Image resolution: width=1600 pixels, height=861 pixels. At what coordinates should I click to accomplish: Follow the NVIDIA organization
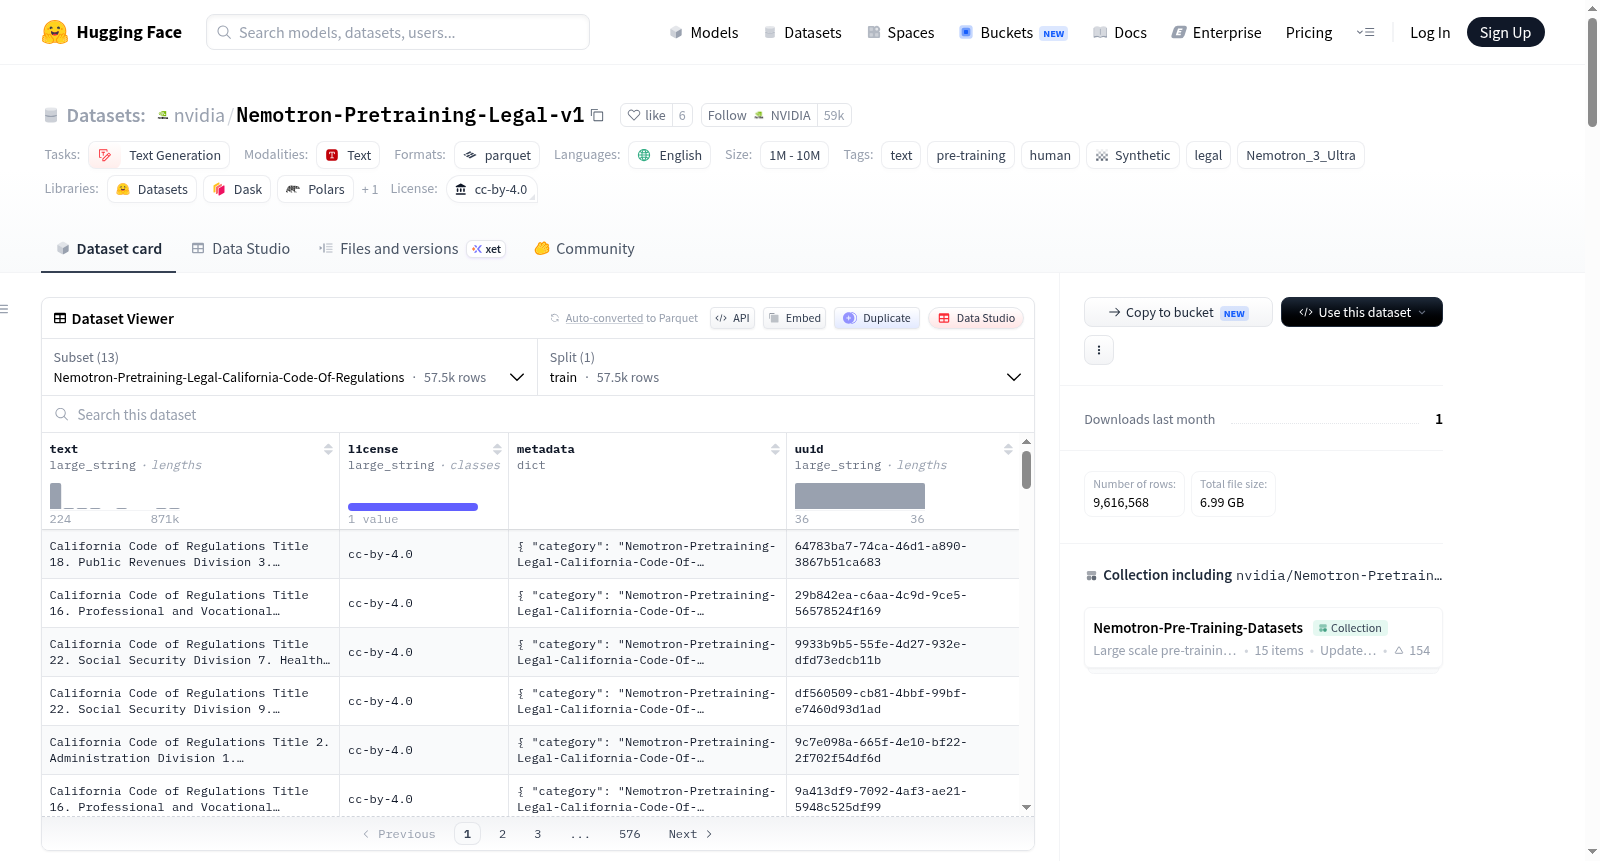point(759,115)
